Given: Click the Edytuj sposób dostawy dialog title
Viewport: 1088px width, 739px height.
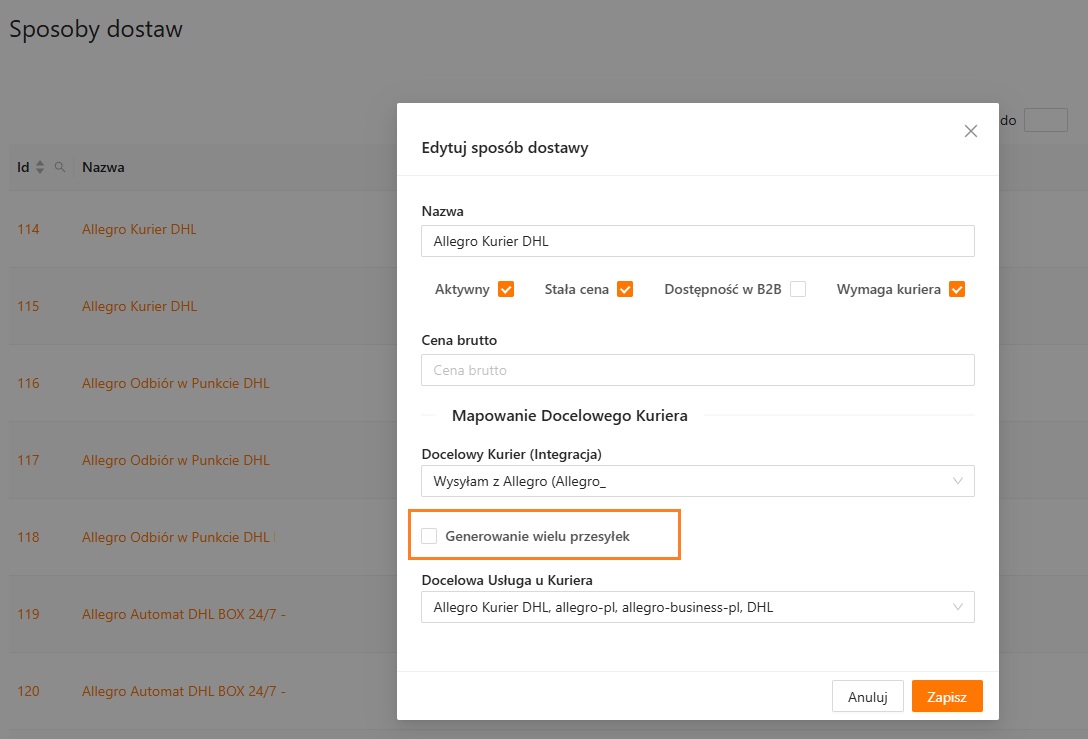Looking at the screenshot, I should pos(505,148).
